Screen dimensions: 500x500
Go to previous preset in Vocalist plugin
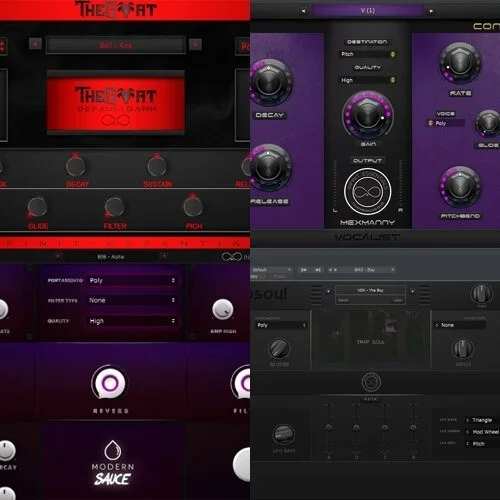tap(303, 11)
